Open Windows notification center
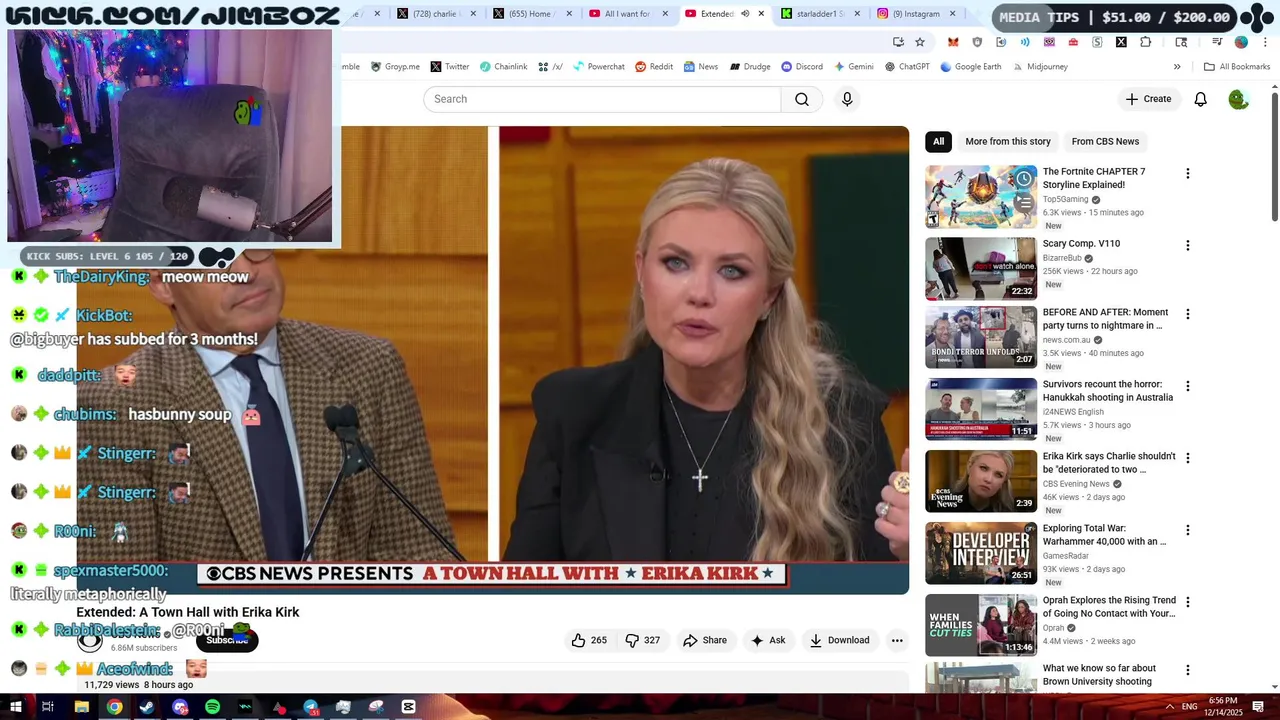 [x=1258, y=707]
